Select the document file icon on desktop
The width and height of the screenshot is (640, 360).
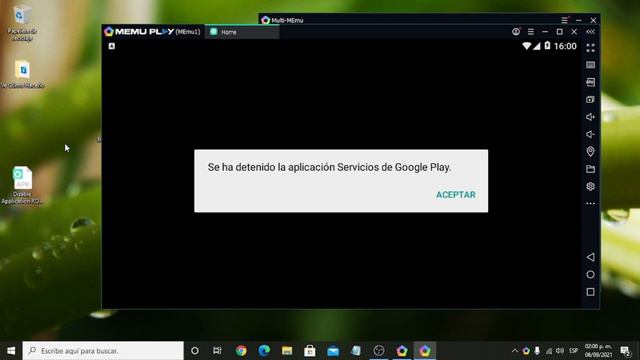coord(22,74)
